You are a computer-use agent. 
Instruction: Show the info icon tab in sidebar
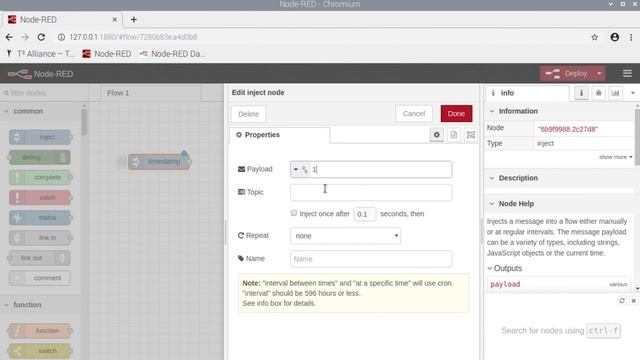tap(581, 93)
